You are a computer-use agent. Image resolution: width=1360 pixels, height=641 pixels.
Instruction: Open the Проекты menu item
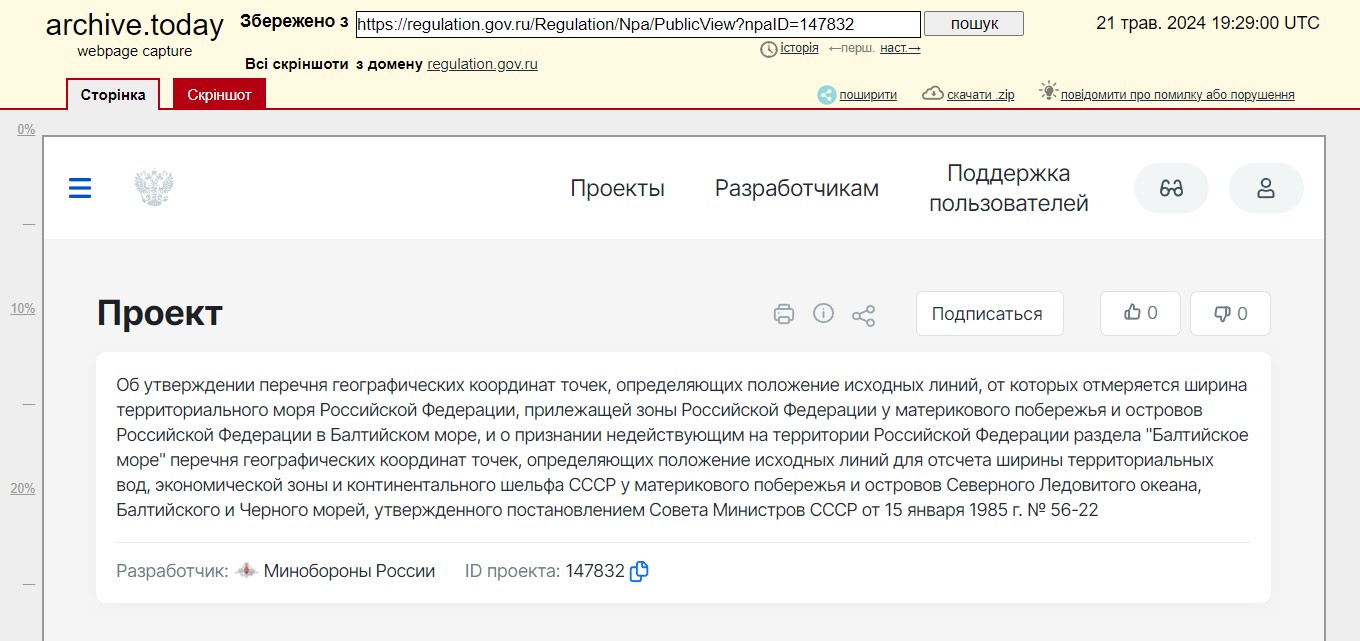pos(617,188)
